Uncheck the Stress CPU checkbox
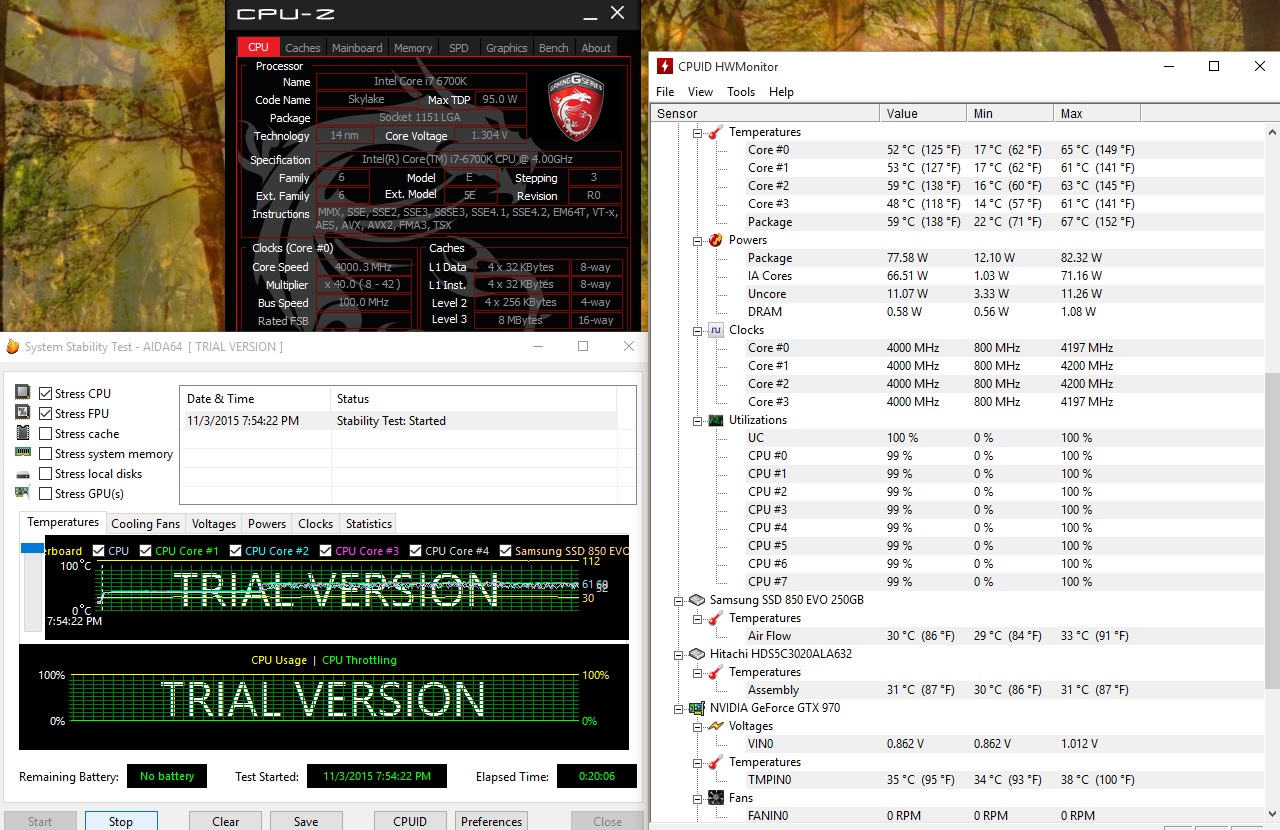Viewport: 1280px width, 830px height. [45, 394]
